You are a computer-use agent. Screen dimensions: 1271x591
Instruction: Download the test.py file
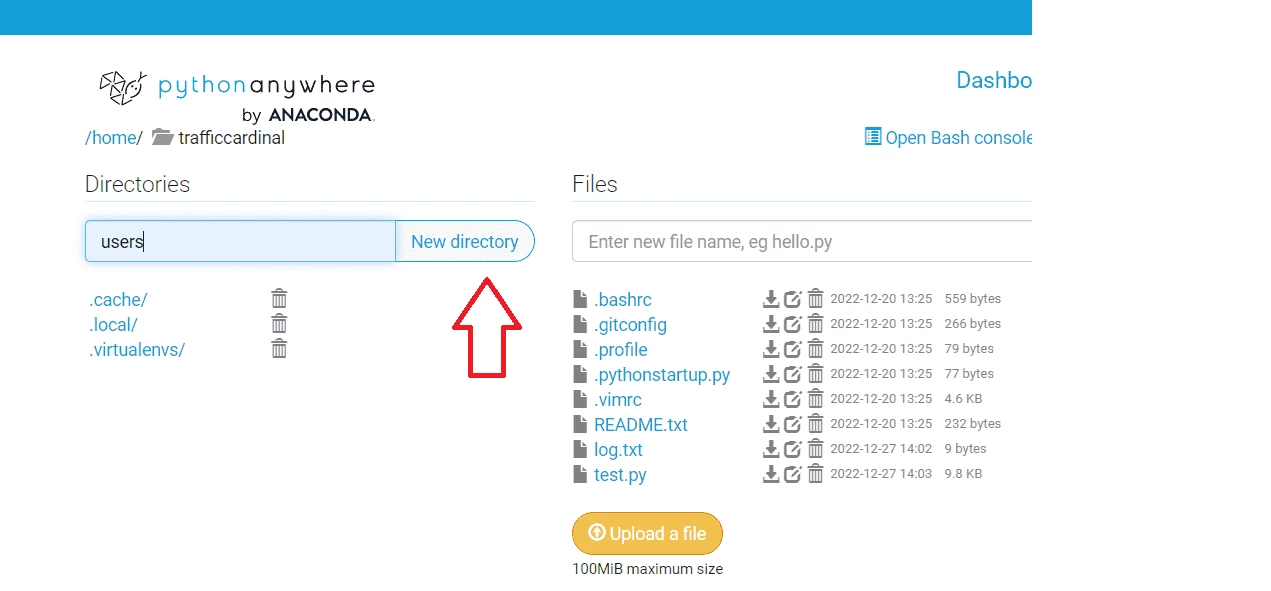771,474
